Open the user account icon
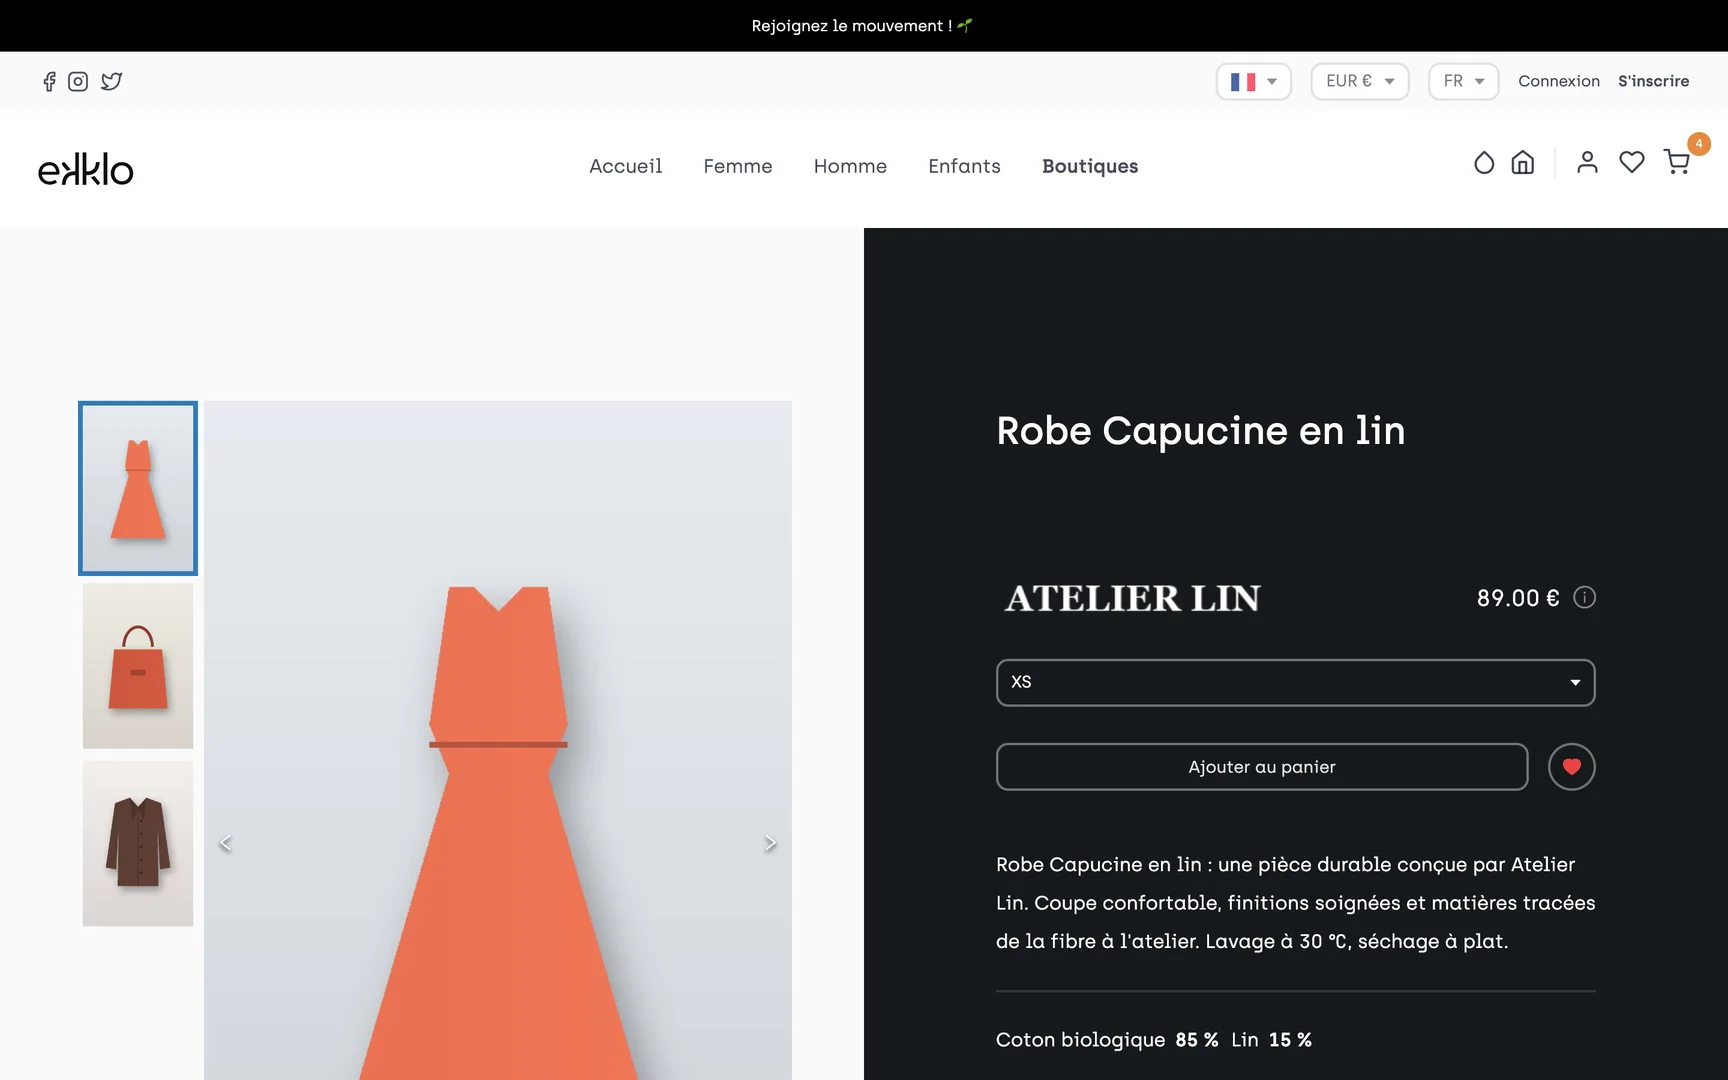Viewport: 1728px width, 1080px height. 1587,162
